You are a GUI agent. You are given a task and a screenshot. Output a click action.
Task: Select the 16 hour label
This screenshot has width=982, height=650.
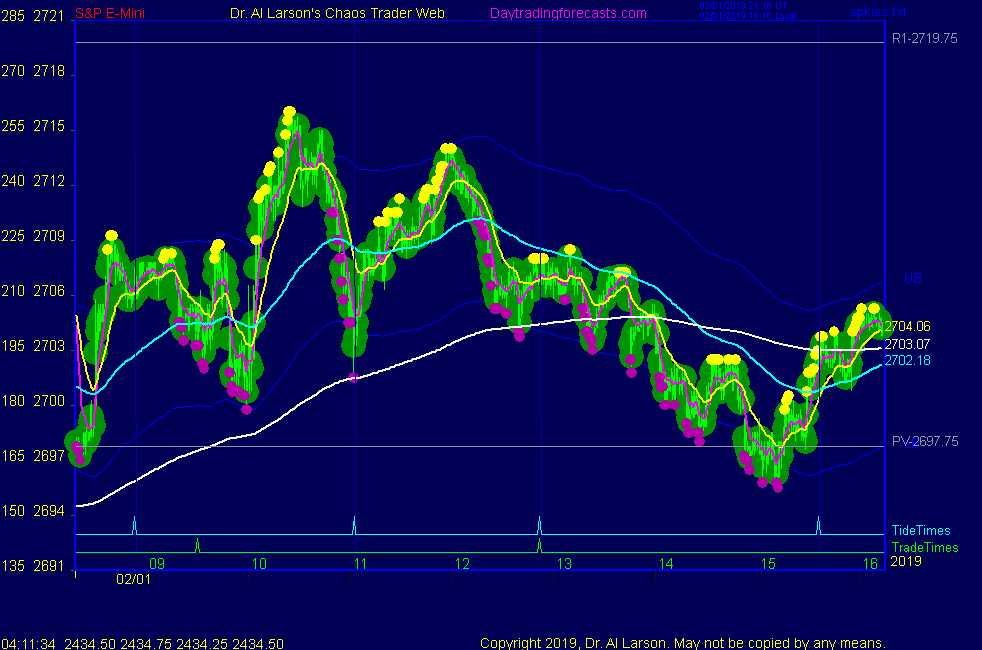click(871, 564)
